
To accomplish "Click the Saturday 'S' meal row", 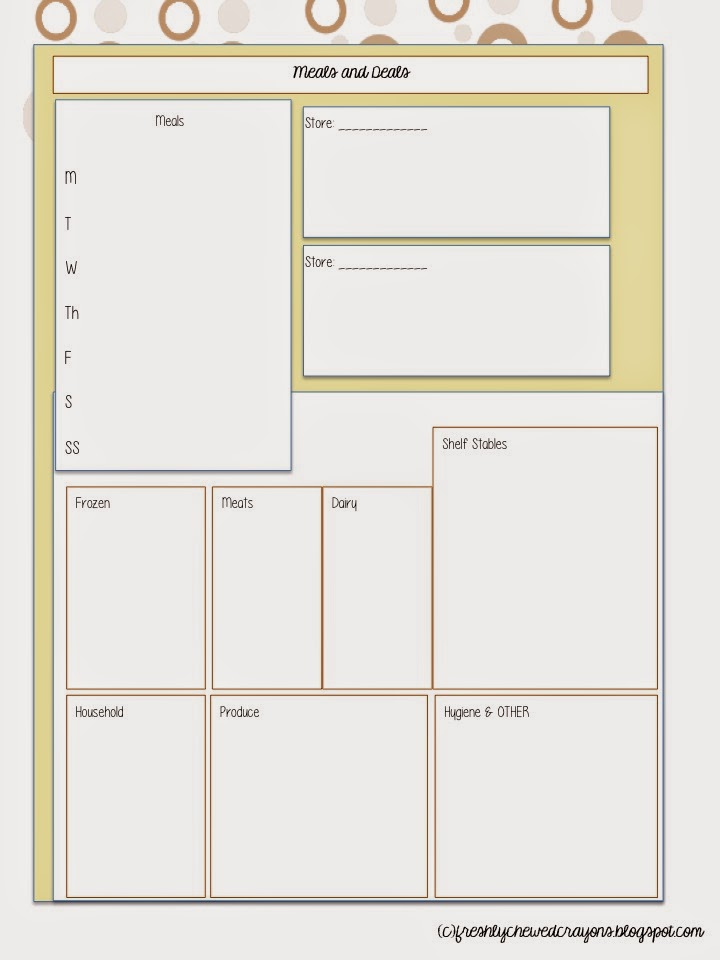I will point(173,402).
